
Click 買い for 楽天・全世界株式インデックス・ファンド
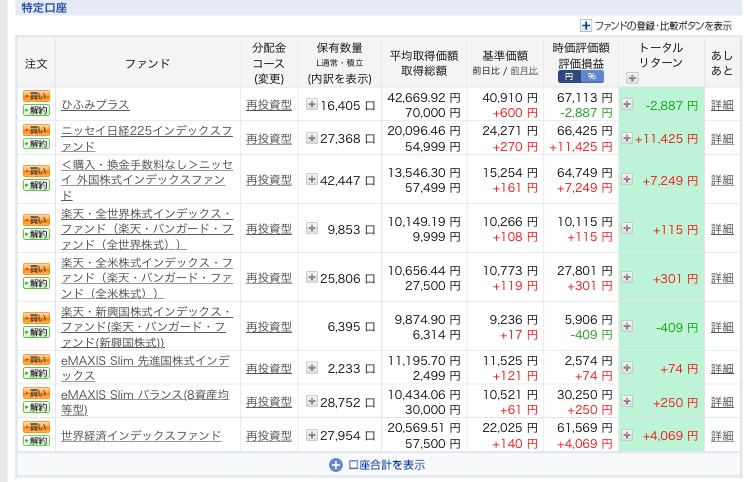pyautogui.click(x=36, y=220)
